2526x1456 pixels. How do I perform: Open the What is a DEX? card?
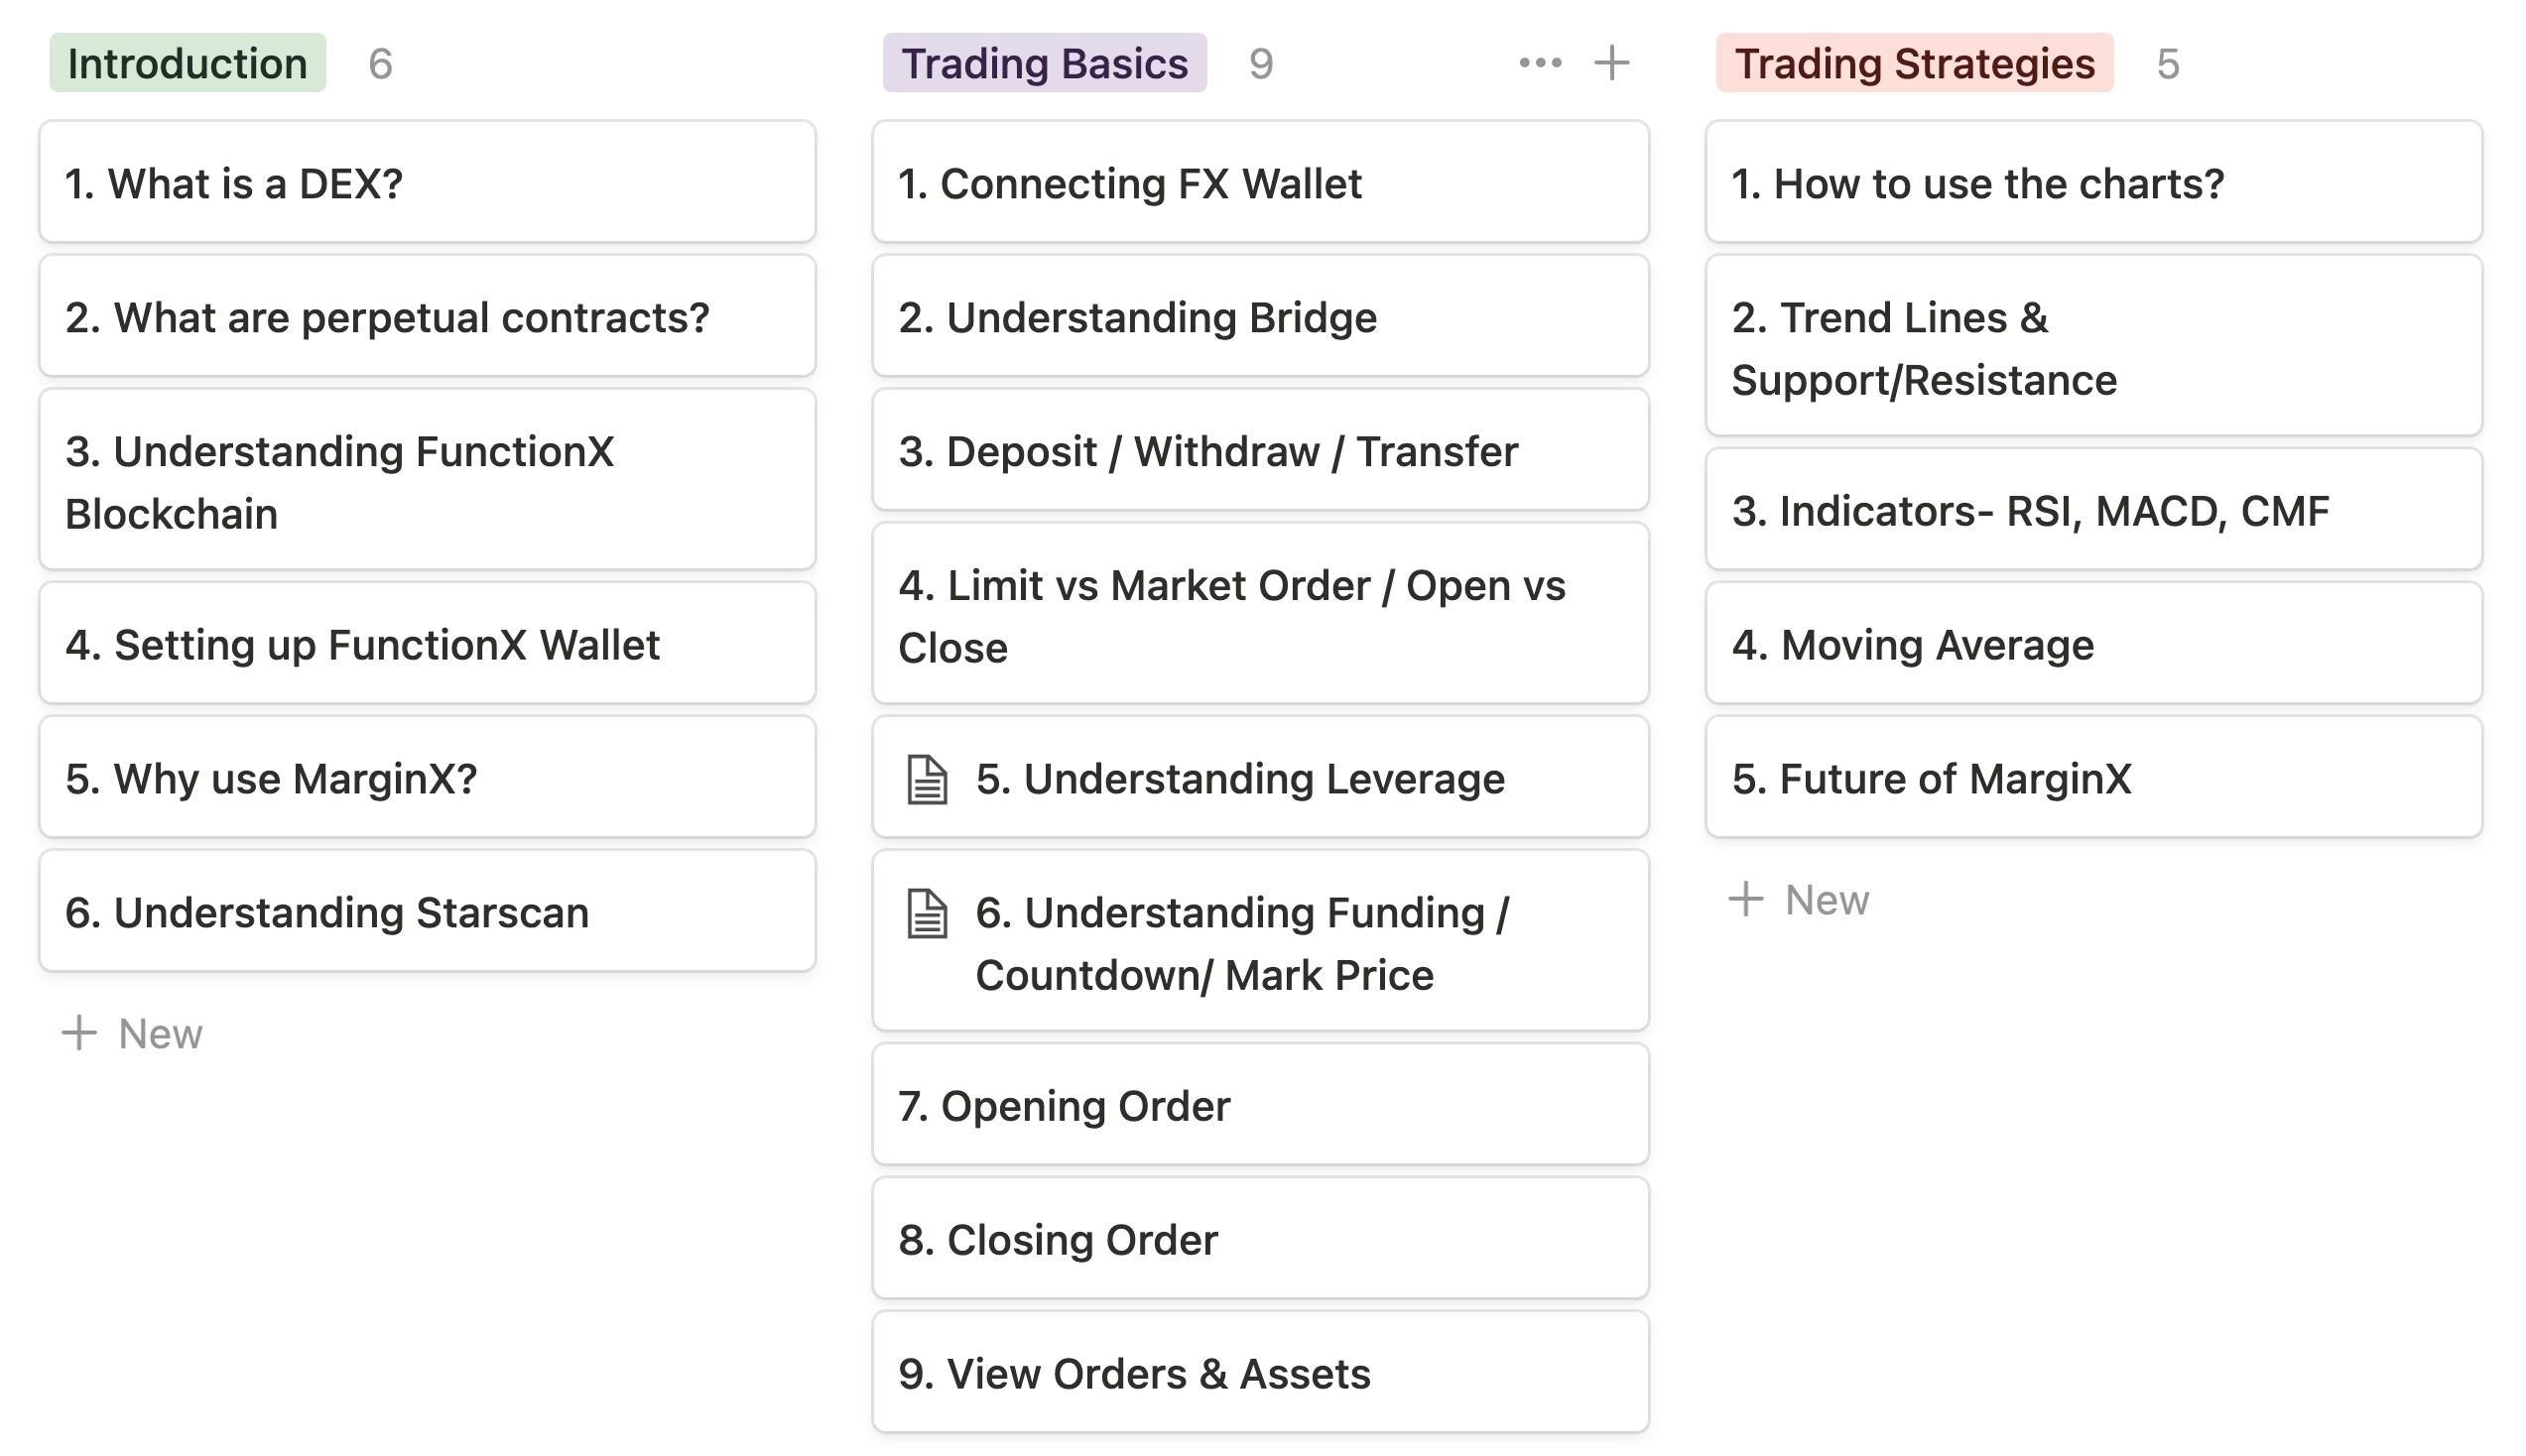pyautogui.click(x=427, y=182)
